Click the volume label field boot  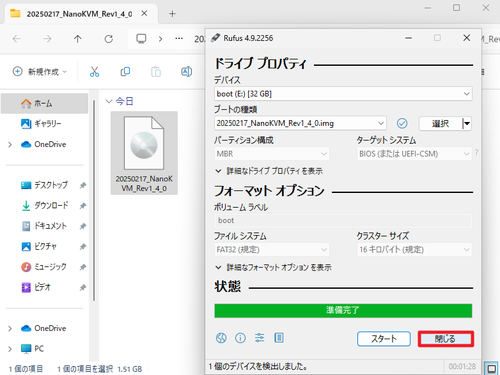pos(343,220)
